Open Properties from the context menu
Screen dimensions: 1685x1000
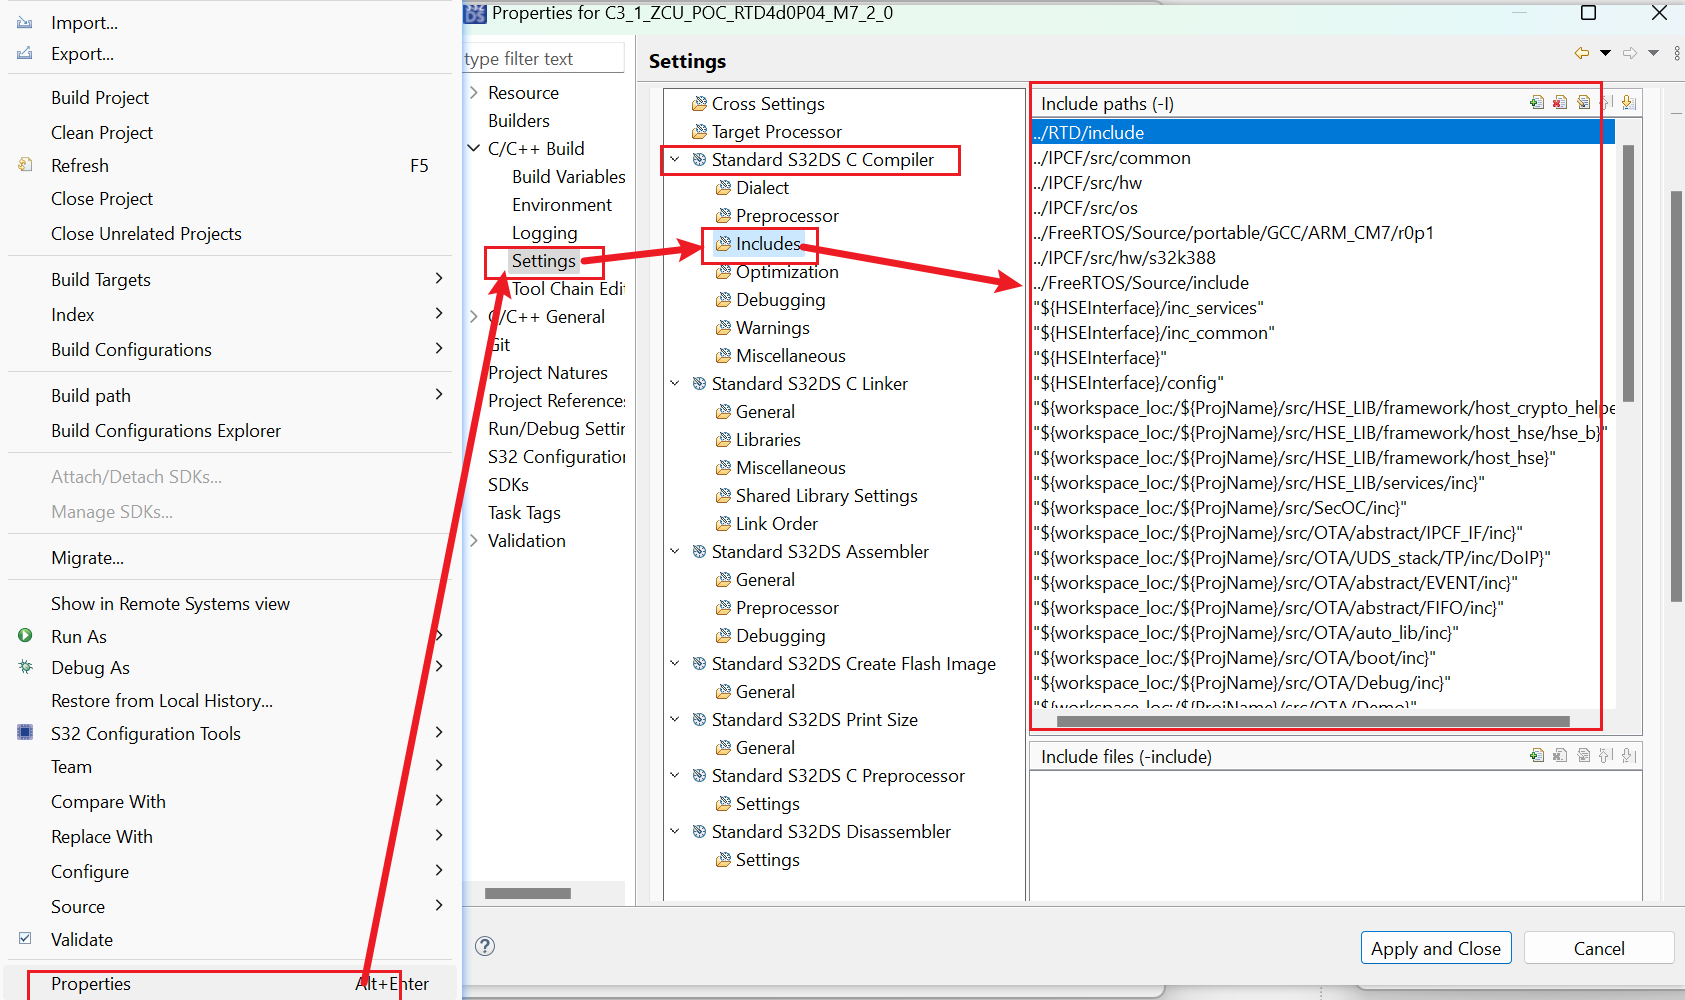click(x=91, y=983)
